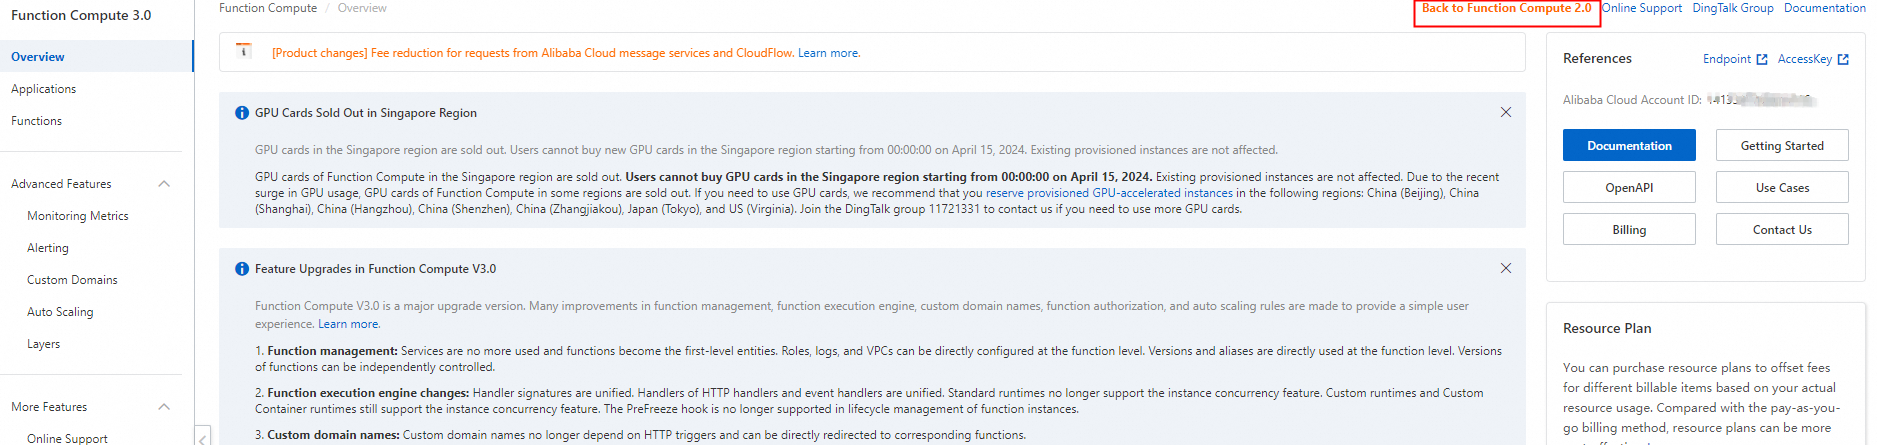This screenshot has width=1877, height=445.
Task: Click the blue Documentation button
Action: (x=1629, y=145)
